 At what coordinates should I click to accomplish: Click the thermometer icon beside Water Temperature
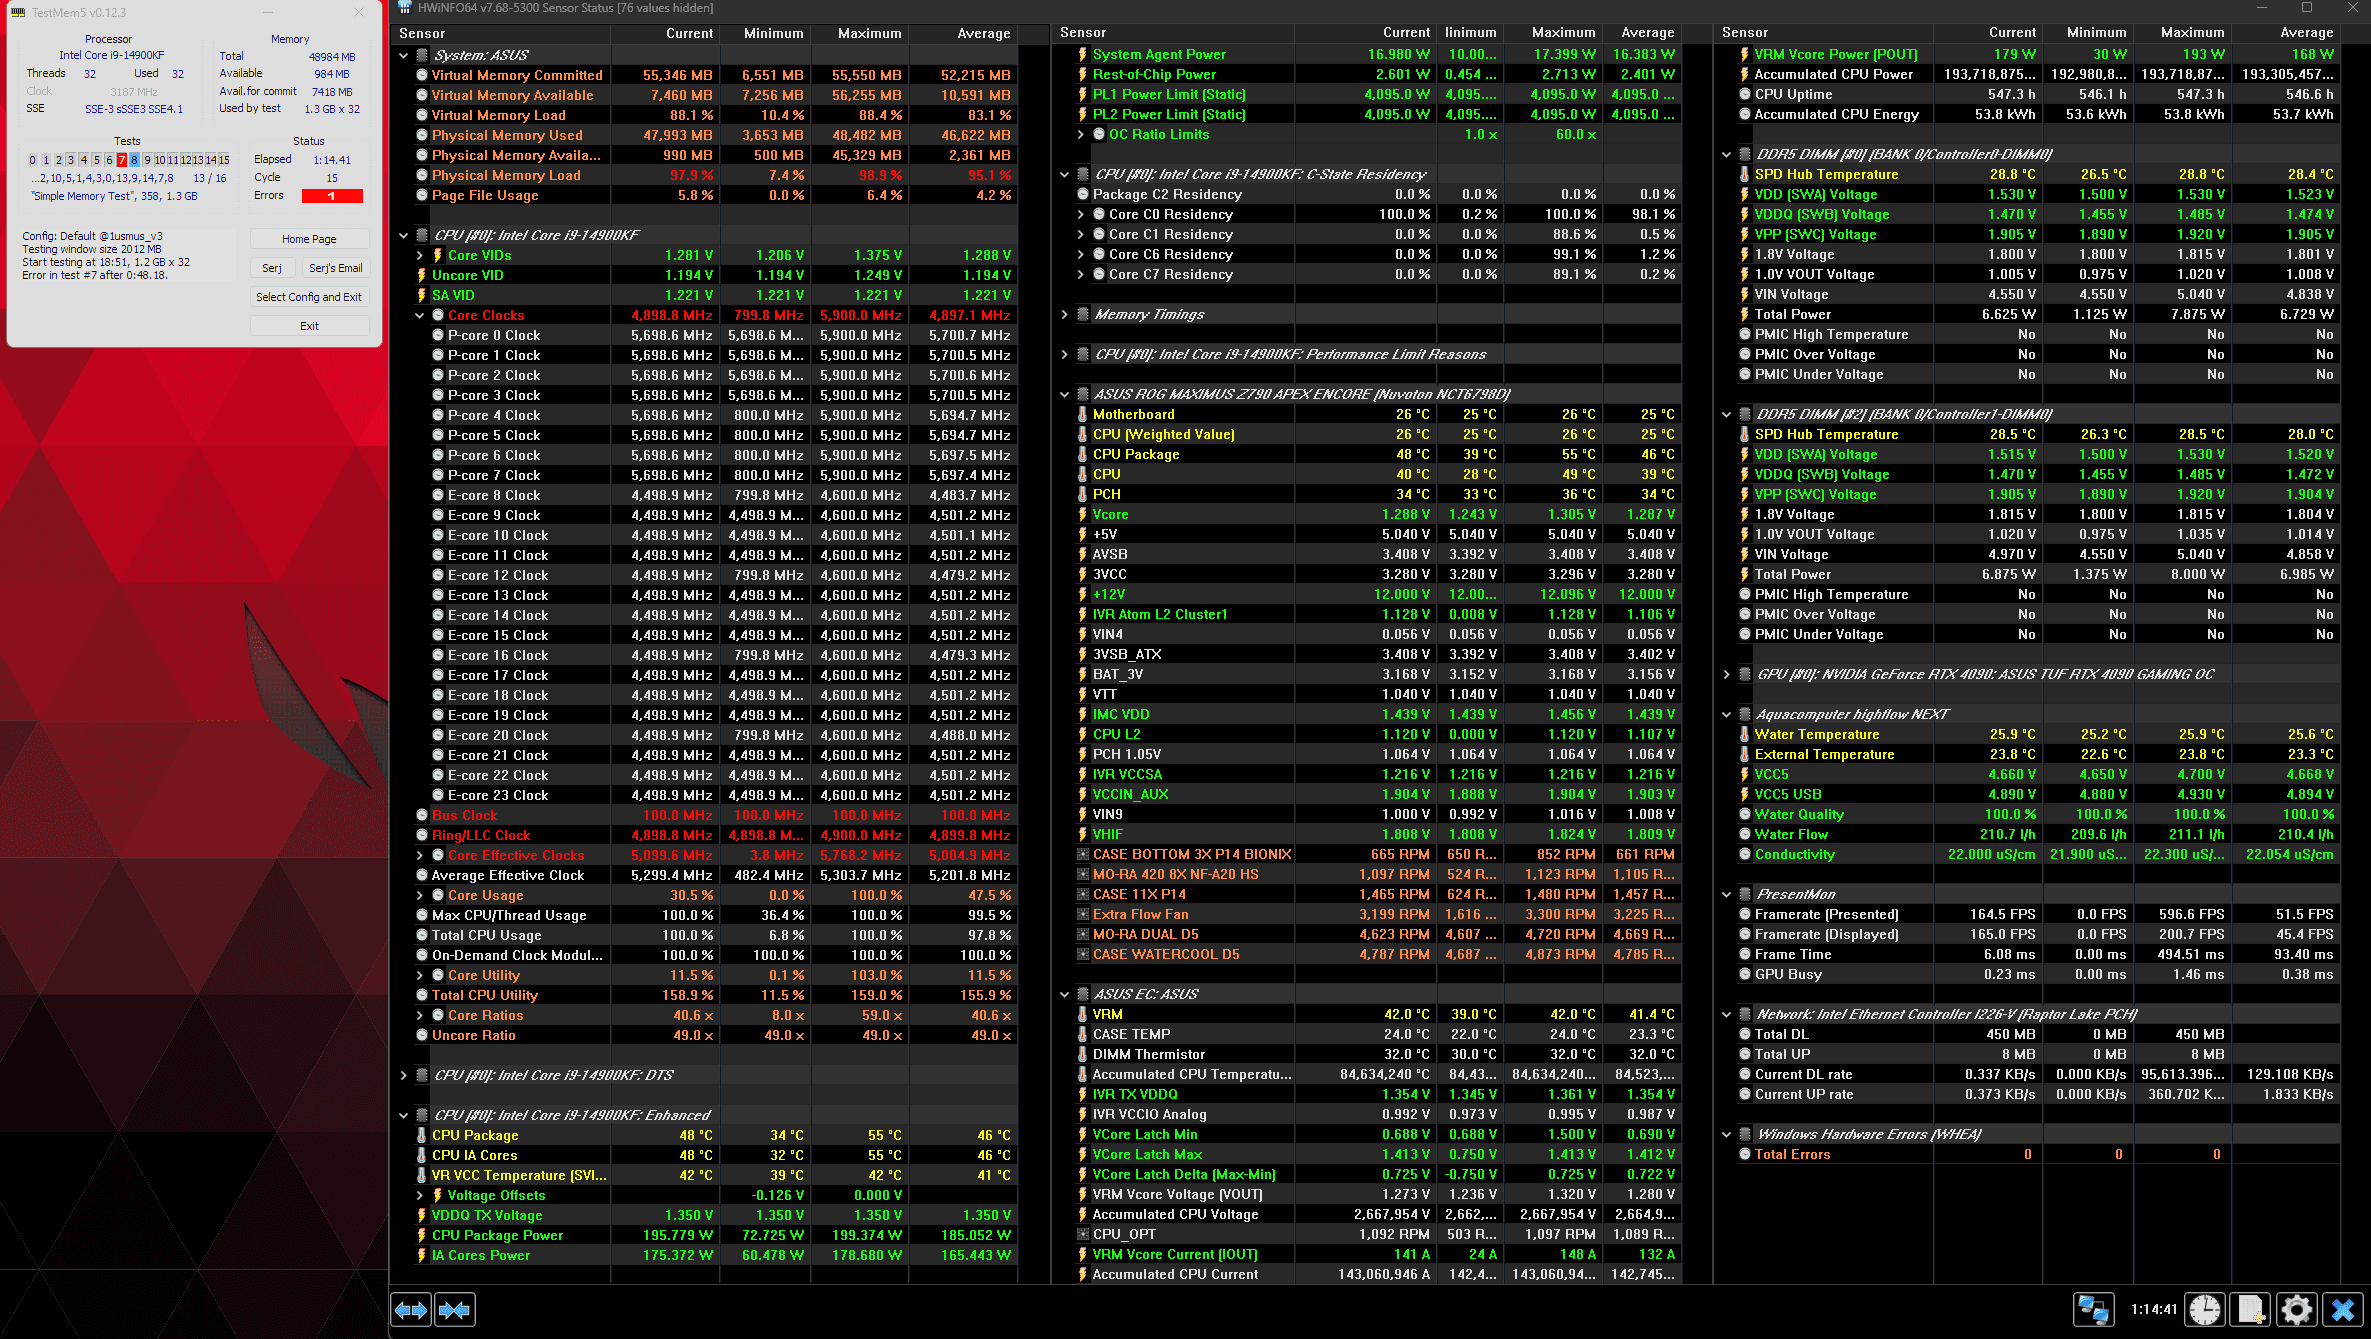[1744, 734]
